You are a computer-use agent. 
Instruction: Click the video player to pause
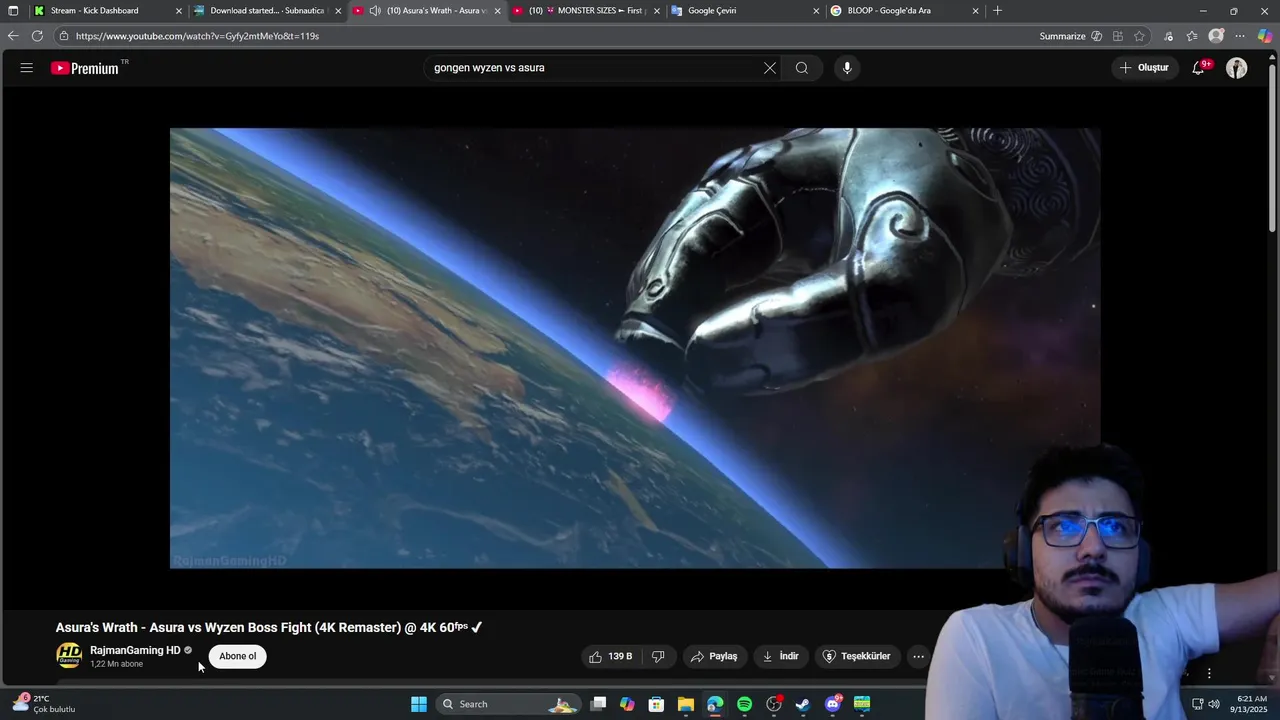tap(635, 348)
